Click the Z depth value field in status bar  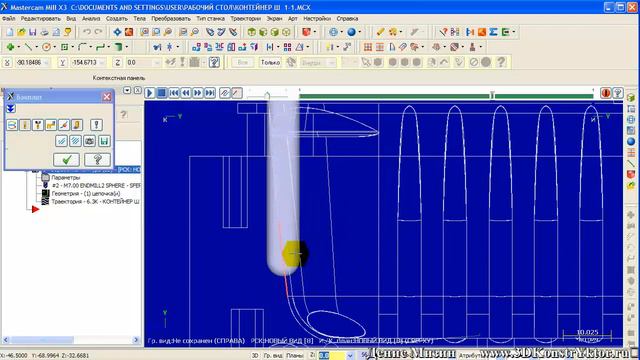pos(331,356)
